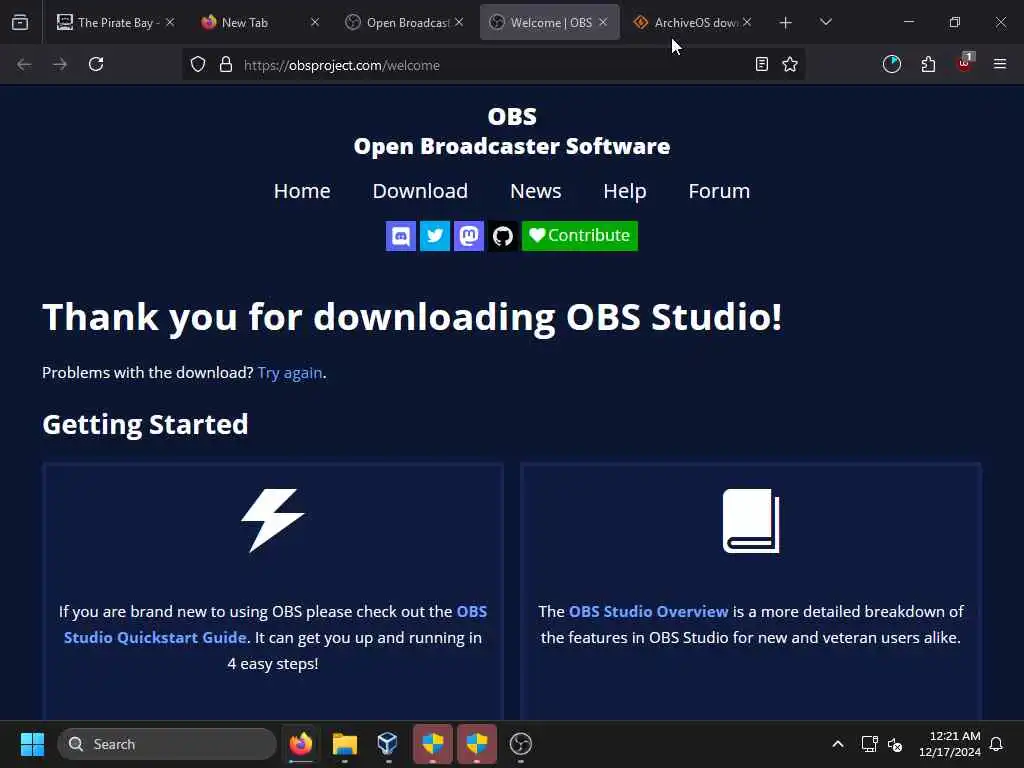This screenshot has height=768, width=1024.
Task: Open Firefox from the taskbar
Action: [300, 744]
